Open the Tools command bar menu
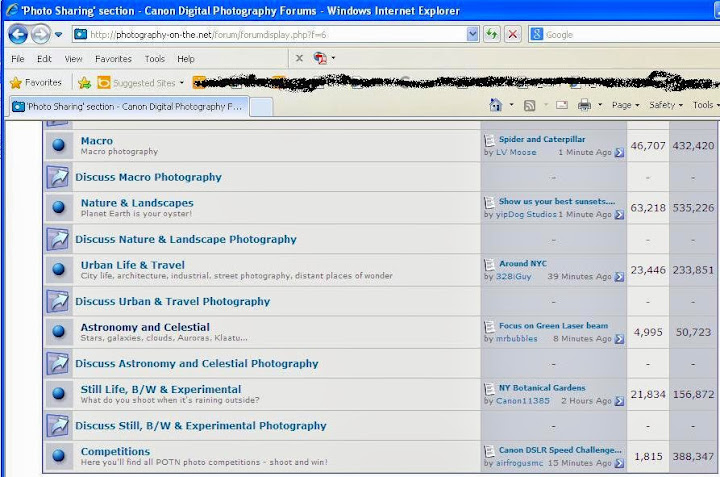Viewport: 720px width, 477px height. point(706,105)
